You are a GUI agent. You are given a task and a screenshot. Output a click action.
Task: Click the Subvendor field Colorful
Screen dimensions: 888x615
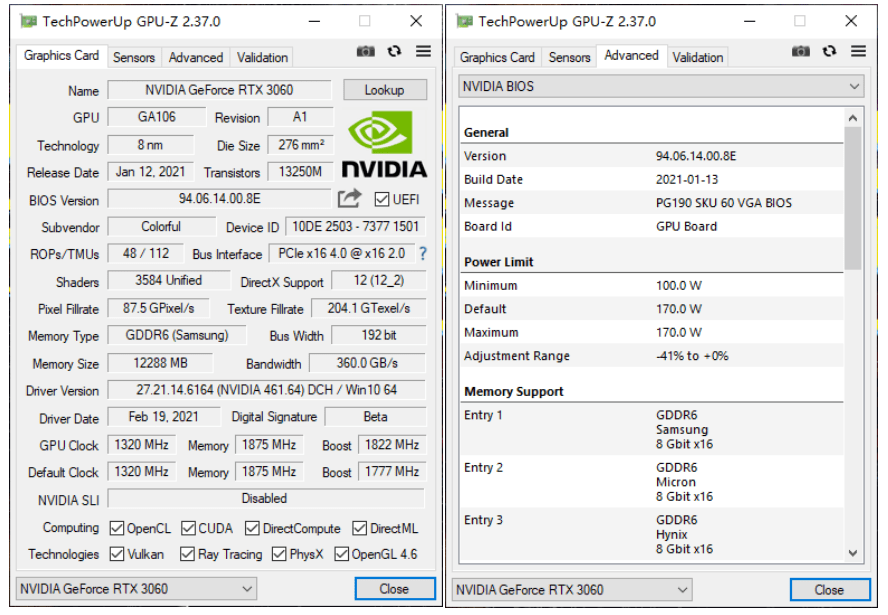[x=161, y=227]
